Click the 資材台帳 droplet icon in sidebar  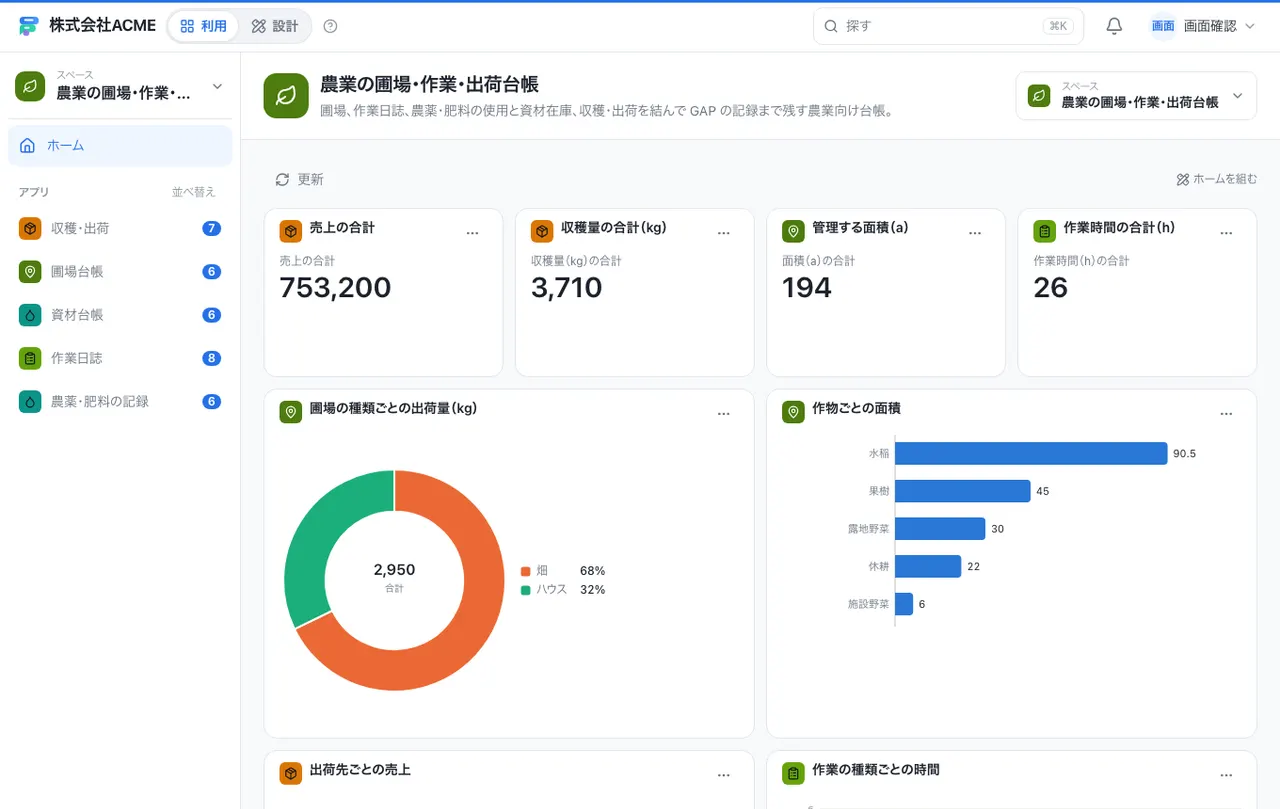click(30, 315)
